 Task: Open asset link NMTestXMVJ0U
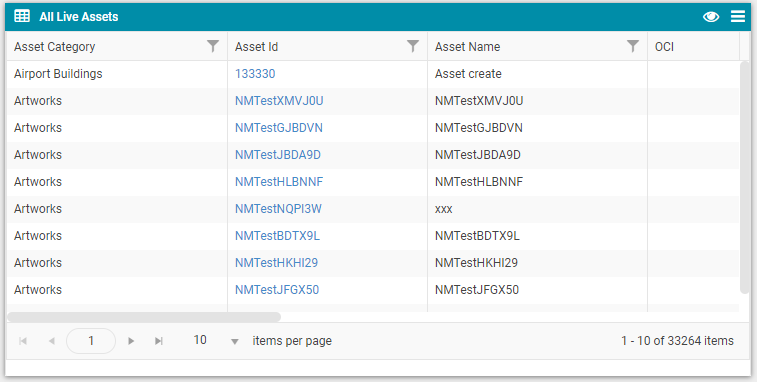[x=279, y=101]
